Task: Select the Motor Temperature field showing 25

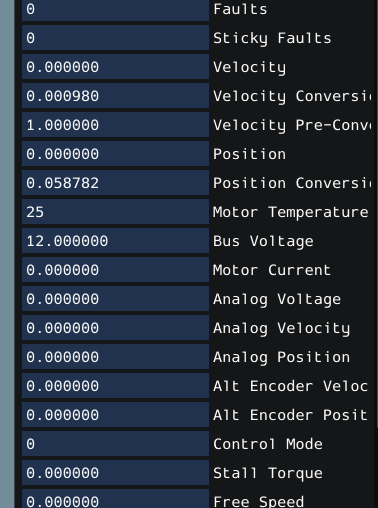Action: click(115, 212)
